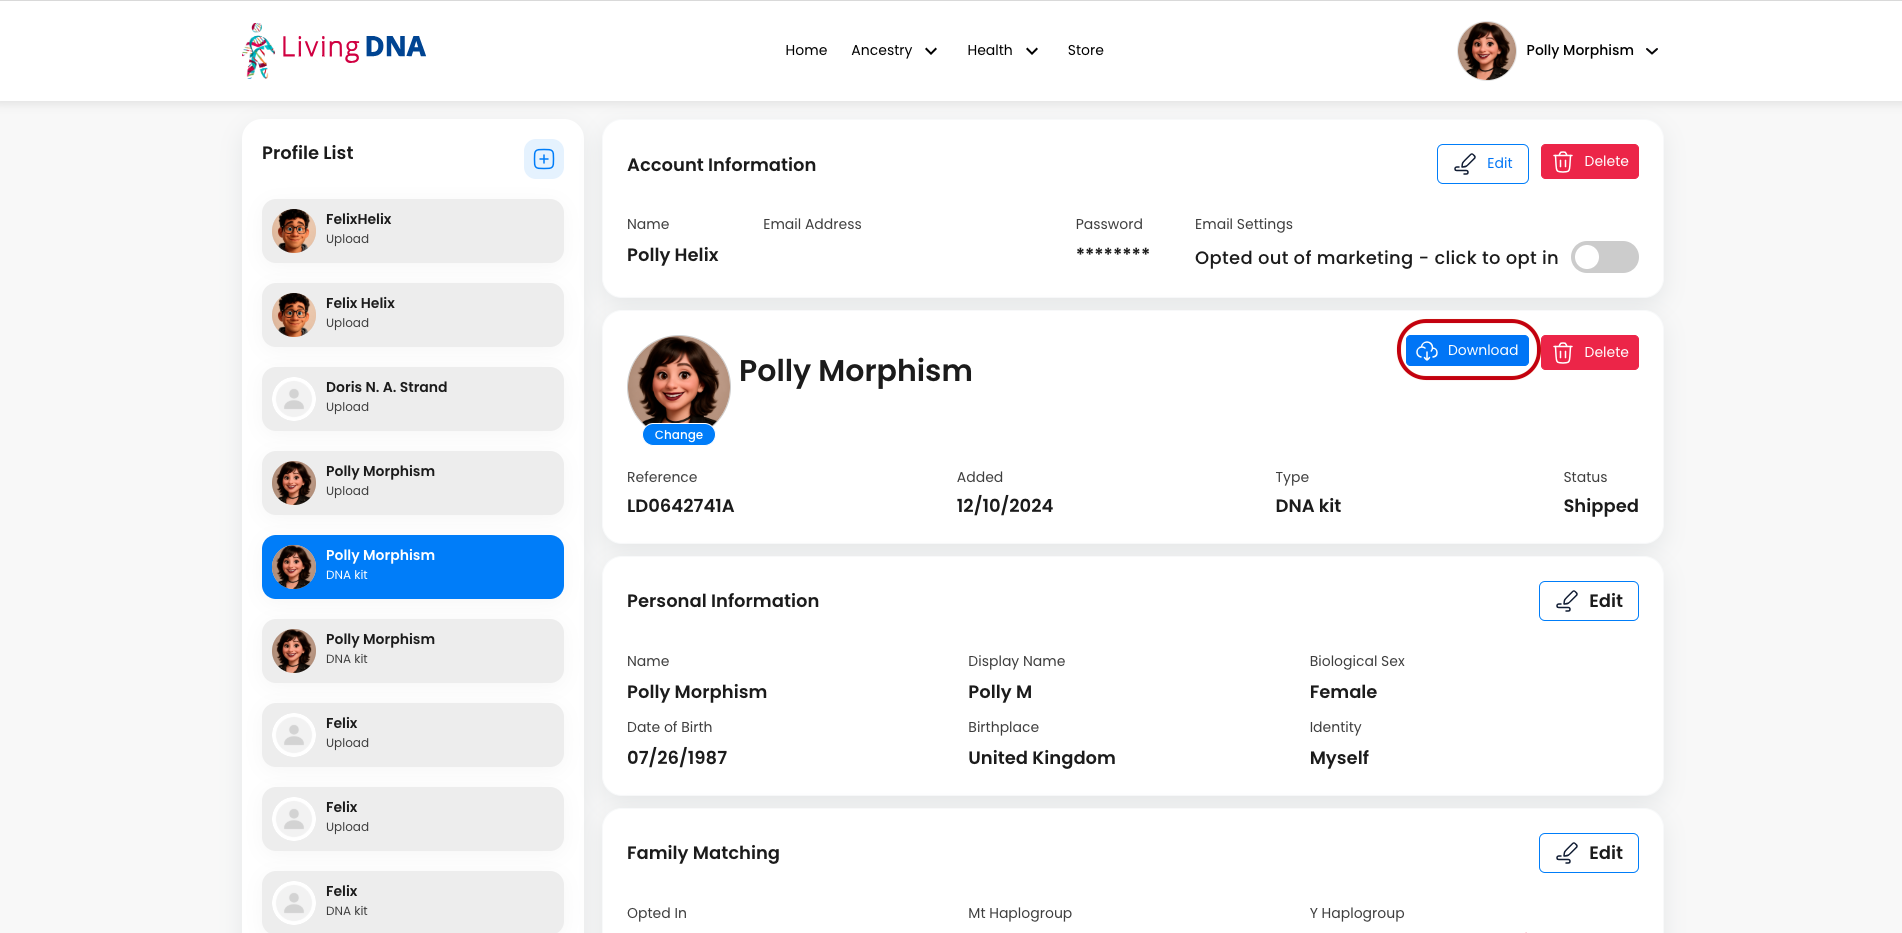This screenshot has height=933, width=1902.
Task: Expand the Ancestry menu chevron
Action: 931,51
